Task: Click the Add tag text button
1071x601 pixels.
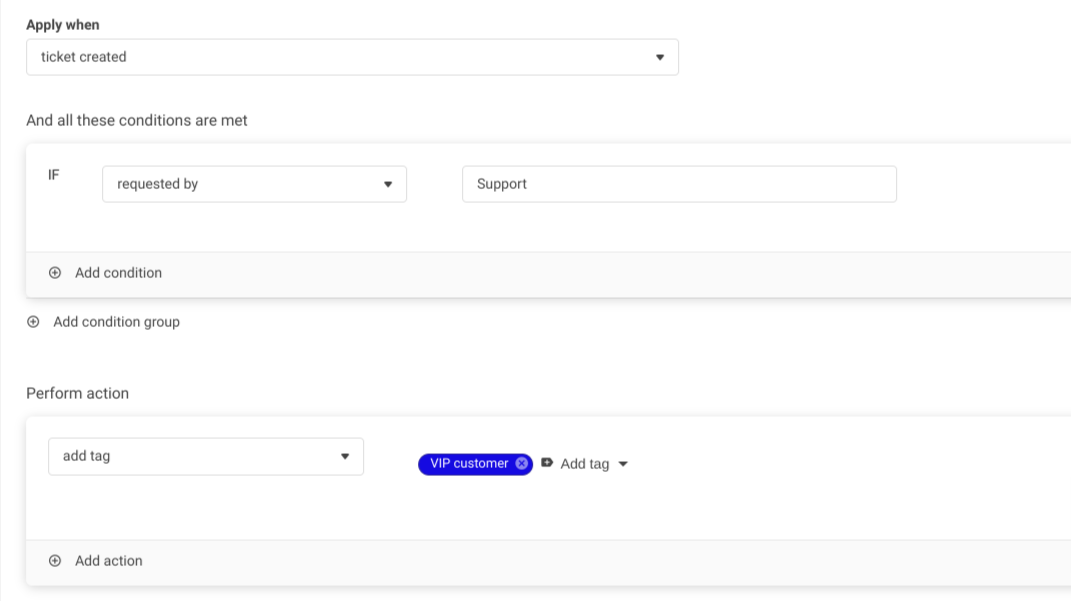Action: pyautogui.click(x=584, y=464)
